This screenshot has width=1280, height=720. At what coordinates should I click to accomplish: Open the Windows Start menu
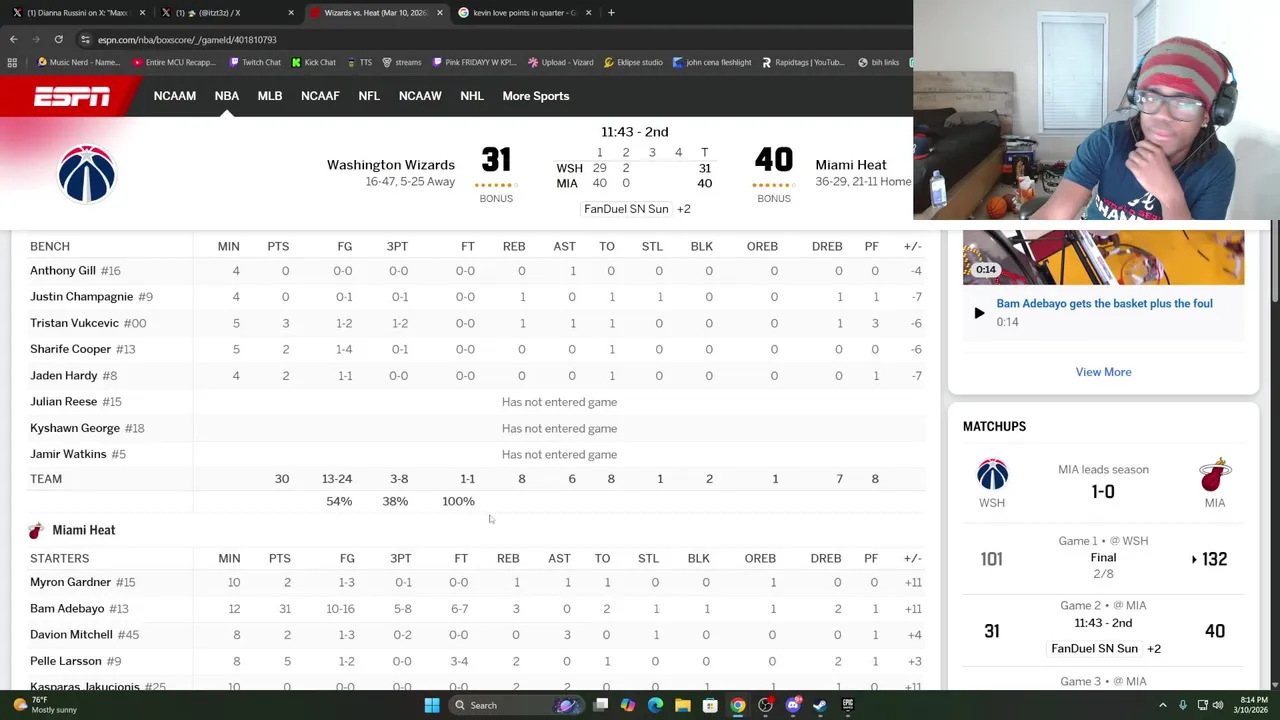(x=432, y=705)
